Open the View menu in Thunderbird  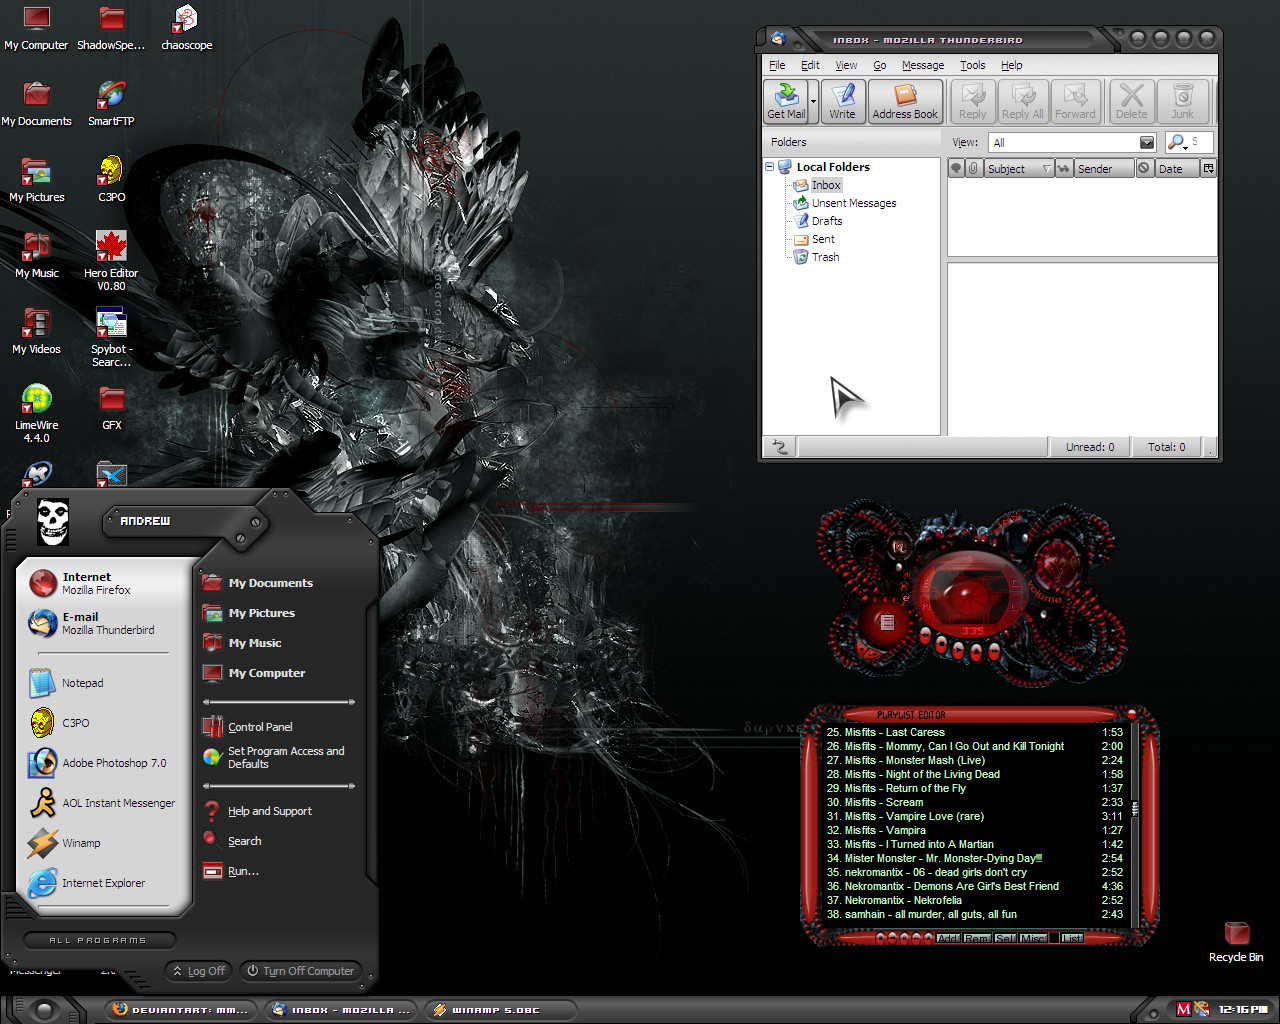[x=846, y=65]
